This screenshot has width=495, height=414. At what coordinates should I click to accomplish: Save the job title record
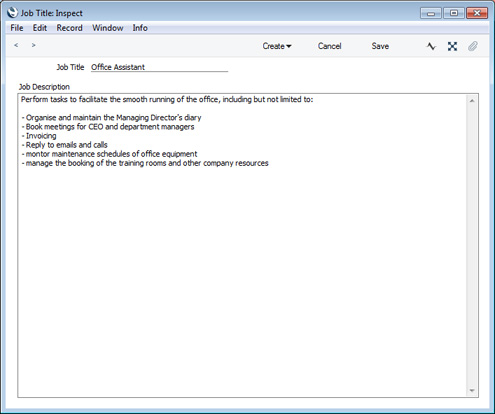pos(380,46)
